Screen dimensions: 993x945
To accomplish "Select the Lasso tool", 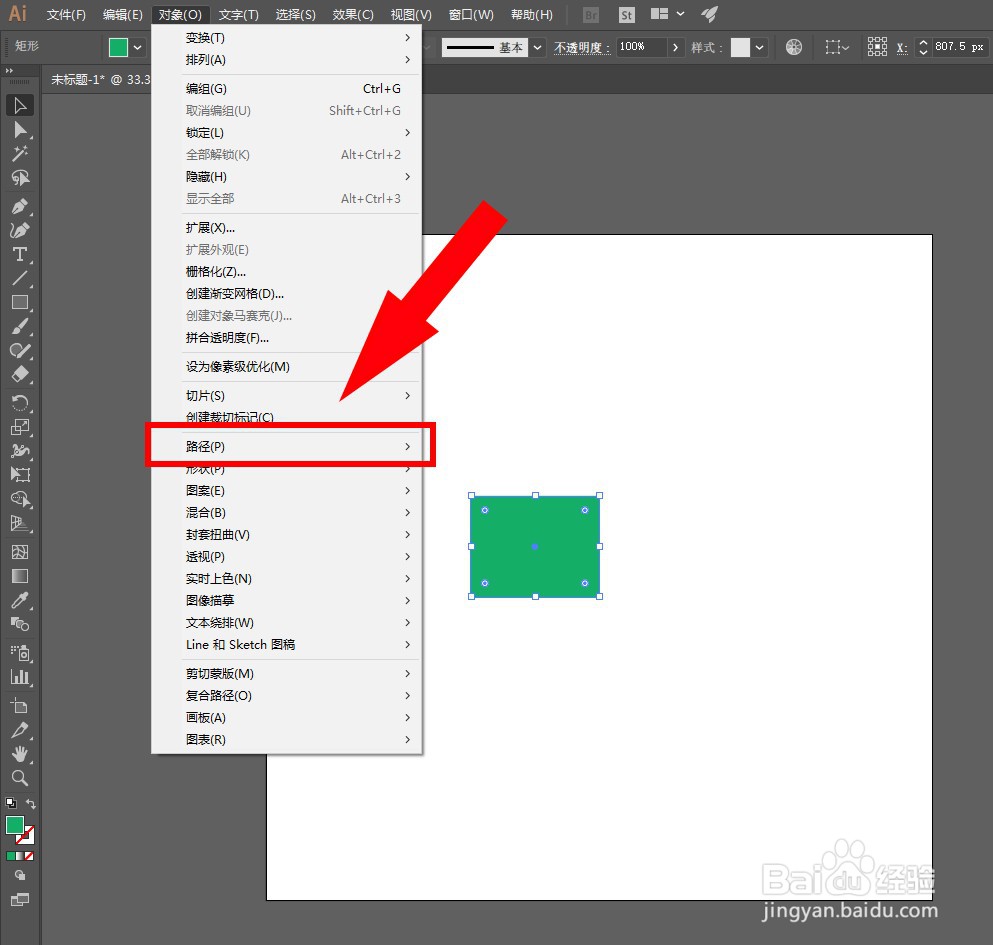I will [x=20, y=178].
